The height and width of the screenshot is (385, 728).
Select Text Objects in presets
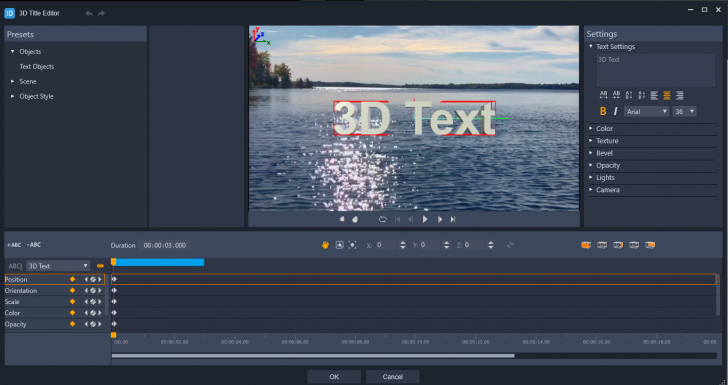37,66
